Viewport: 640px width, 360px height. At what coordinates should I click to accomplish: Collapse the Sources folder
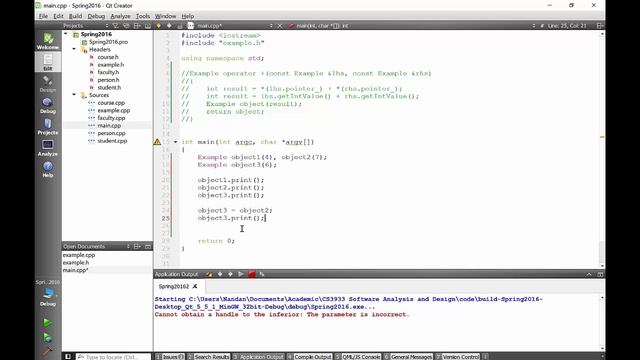coord(74,95)
